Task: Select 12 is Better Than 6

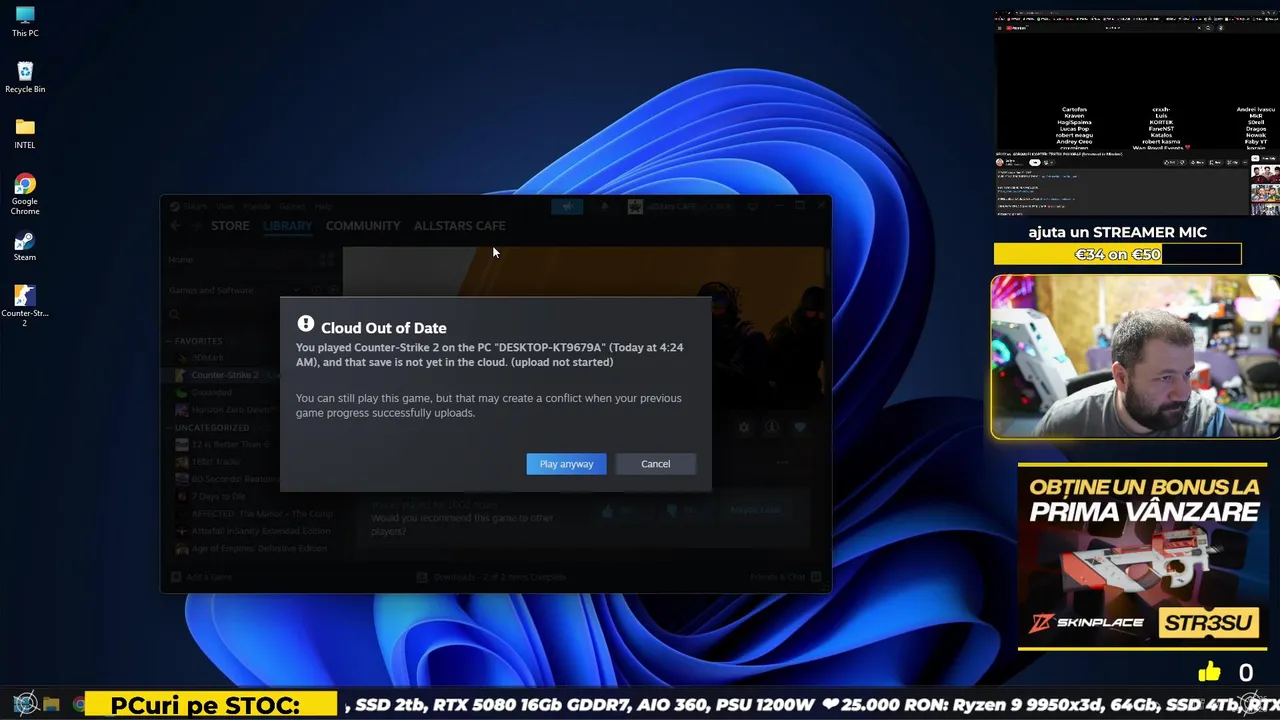Action: coord(223,444)
